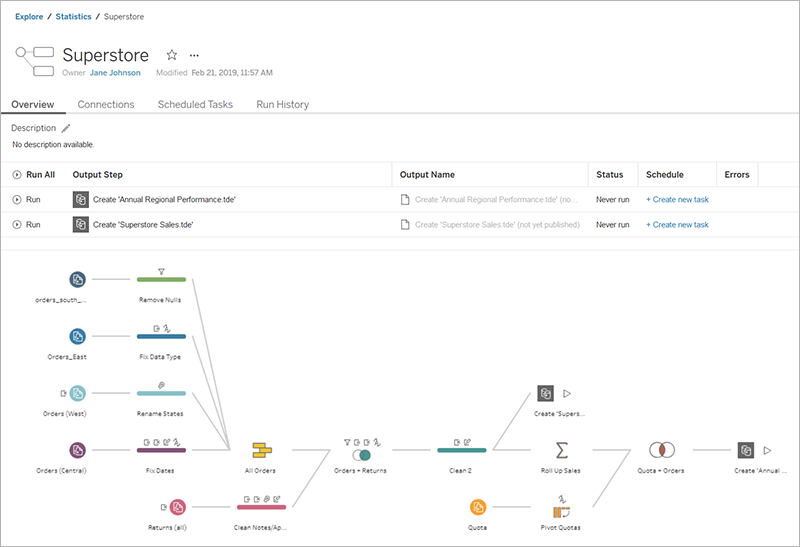This screenshot has width=800, height=547.
Task: Select the Fix Dates clean step bar
Action: point(161,450)
